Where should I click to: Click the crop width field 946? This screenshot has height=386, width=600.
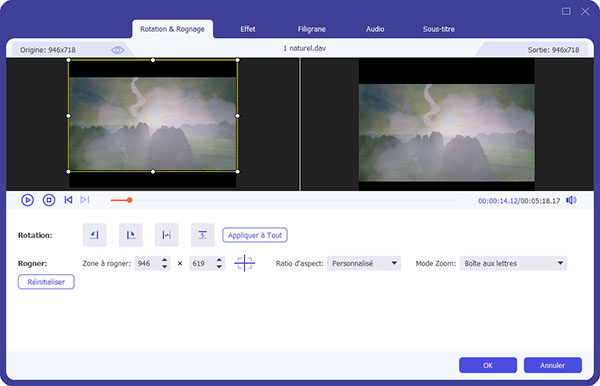pos(148,263)
